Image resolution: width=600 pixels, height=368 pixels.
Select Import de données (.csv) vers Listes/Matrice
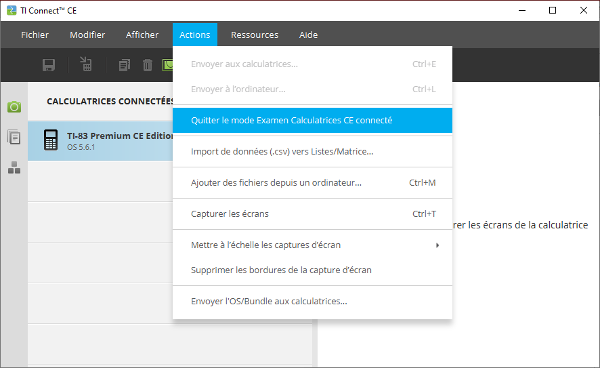click(312, 152)
